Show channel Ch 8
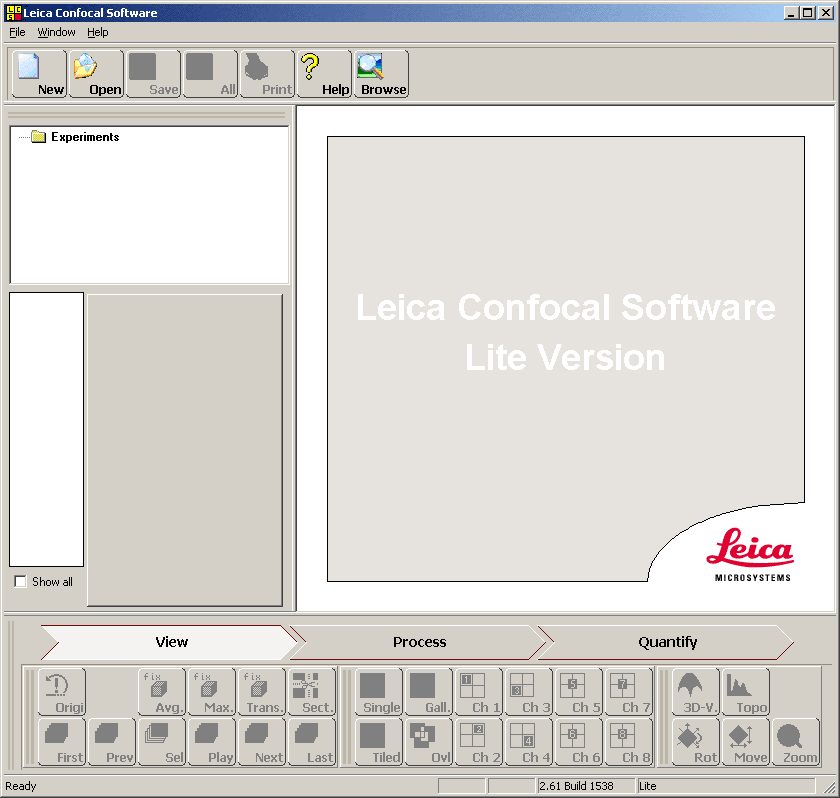840x798 pixels. click(629, 742)
